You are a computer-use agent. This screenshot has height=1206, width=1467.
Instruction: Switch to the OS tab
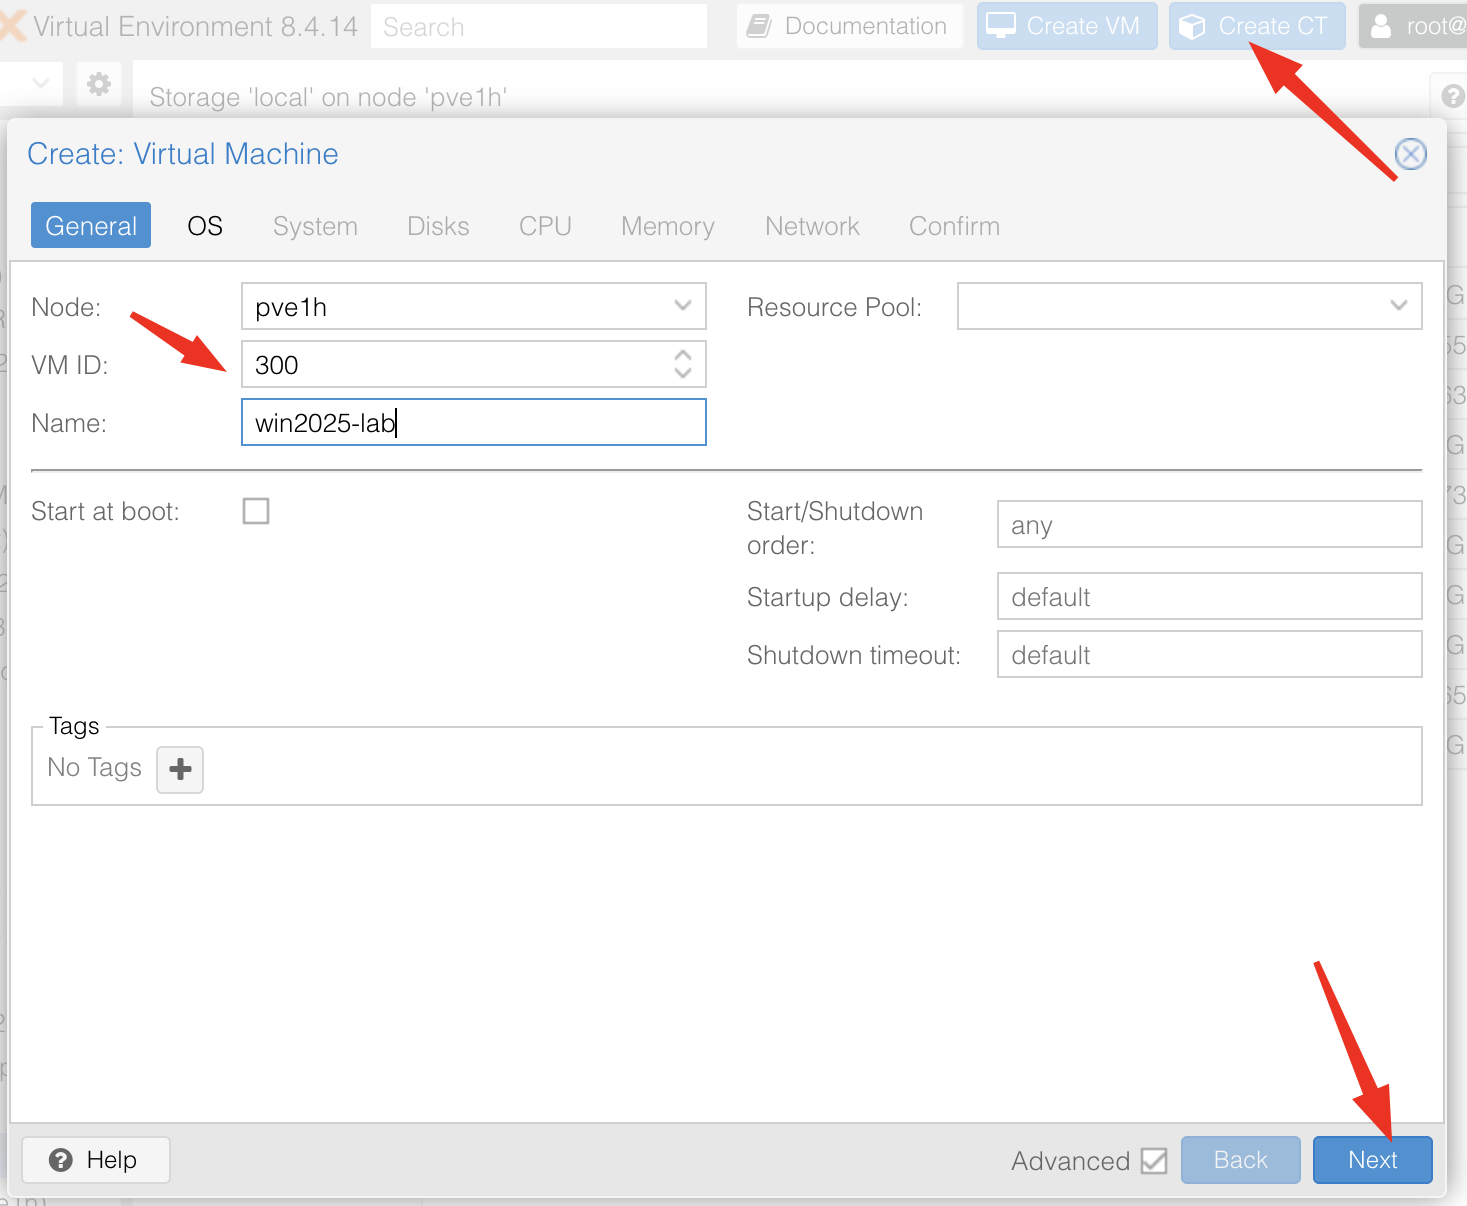[x=205, y=226]
